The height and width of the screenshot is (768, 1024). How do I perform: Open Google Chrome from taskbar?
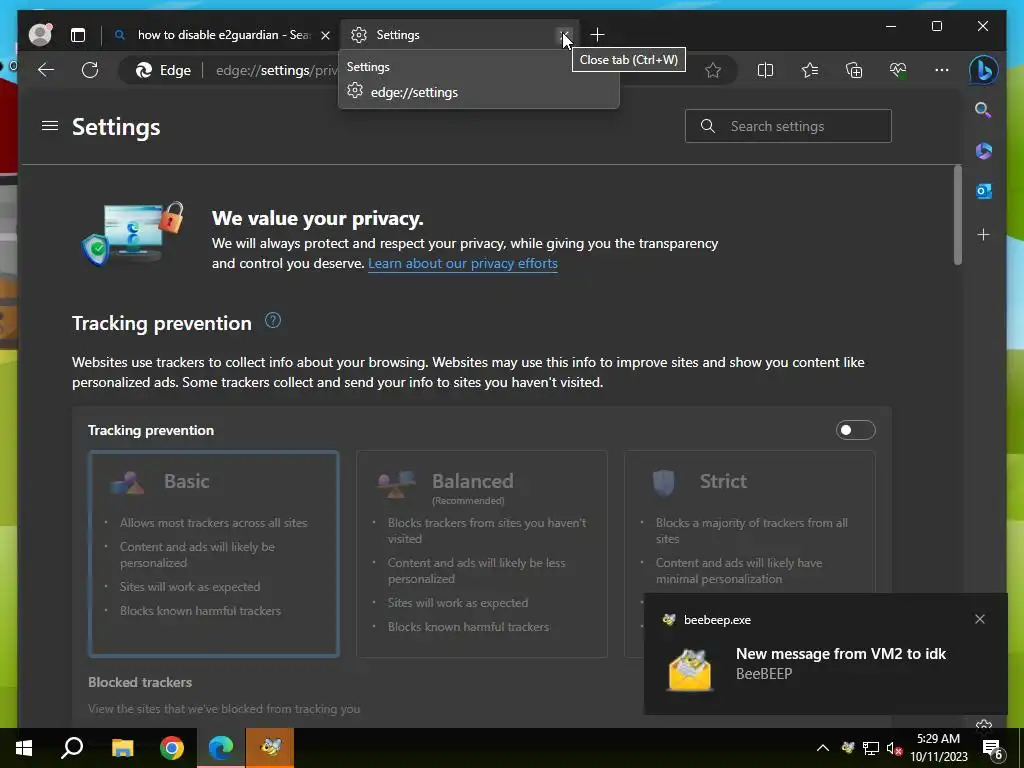[172, 748]
